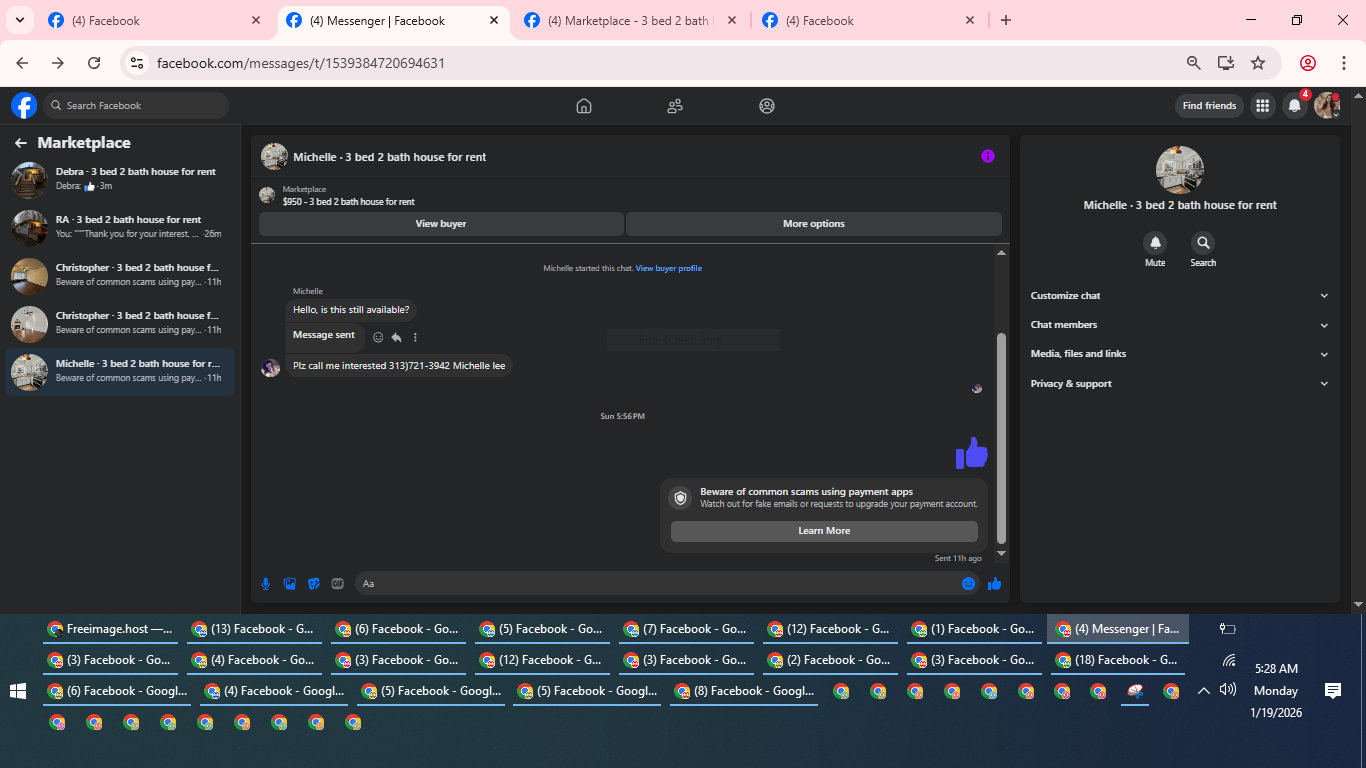Open the $950 listing thumbnail under header
This screenshot has height=768, width=1366.
267,195
